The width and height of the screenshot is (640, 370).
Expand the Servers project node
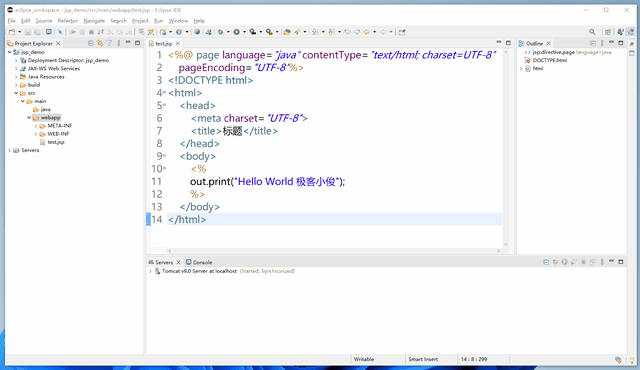9,150
